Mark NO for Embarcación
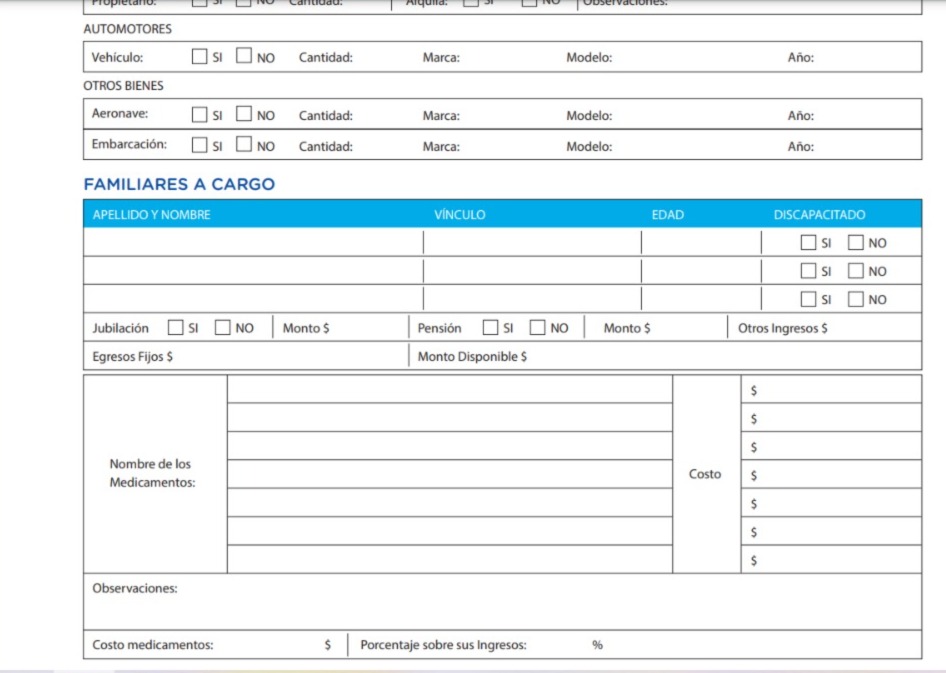946x673 pixels. 244,144
